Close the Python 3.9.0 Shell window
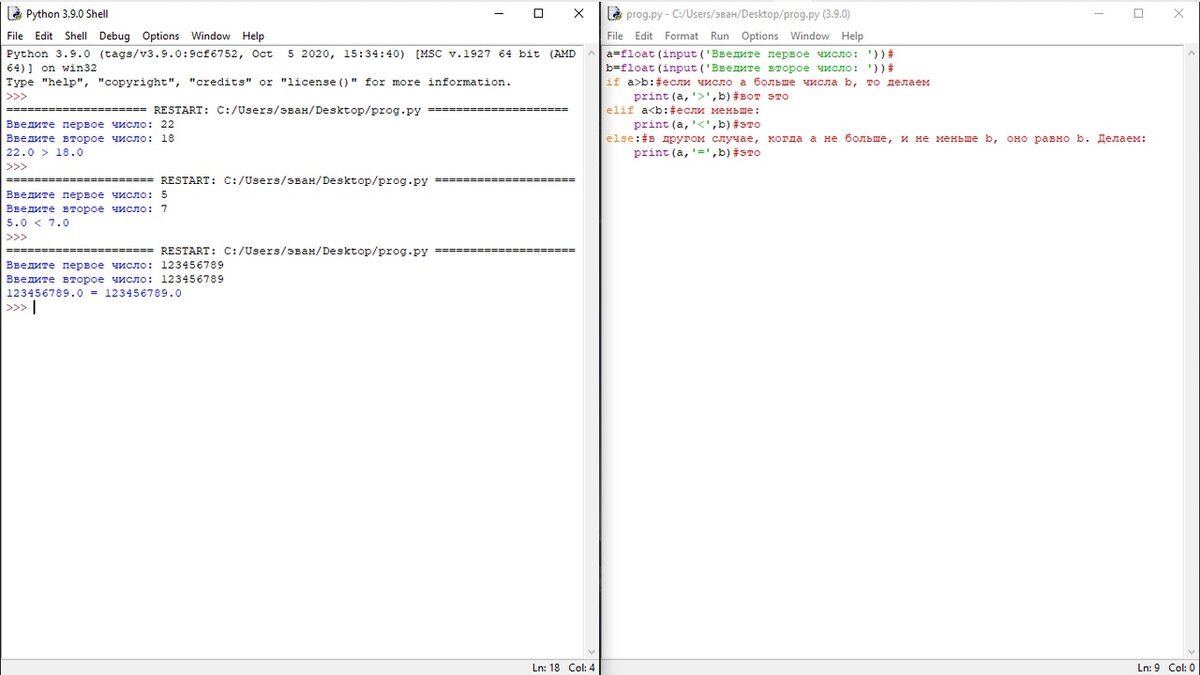 pos(579,14)
